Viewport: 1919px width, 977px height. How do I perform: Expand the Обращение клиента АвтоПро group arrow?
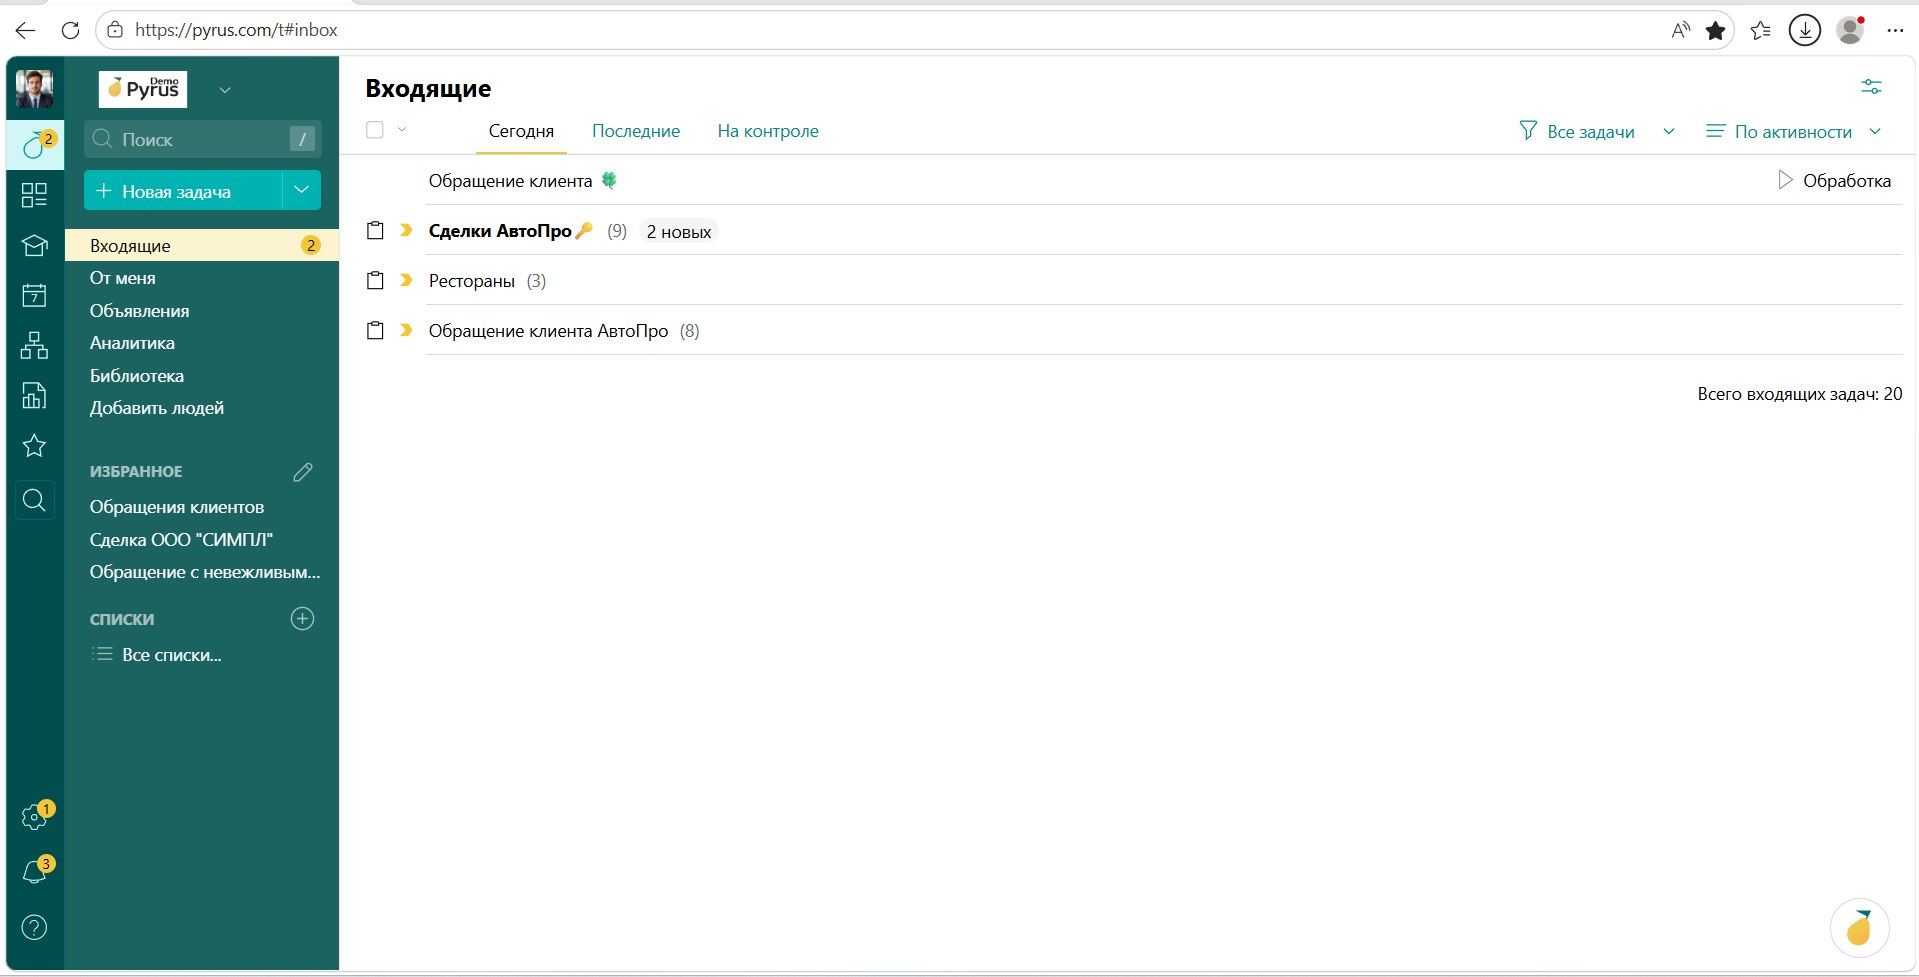[406, 330]
